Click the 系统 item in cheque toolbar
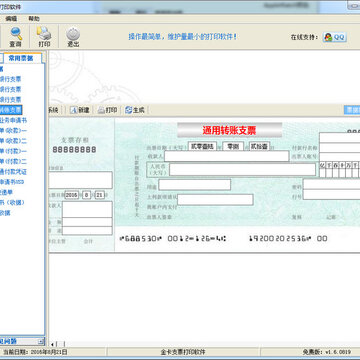 click(x=53, y=110)
